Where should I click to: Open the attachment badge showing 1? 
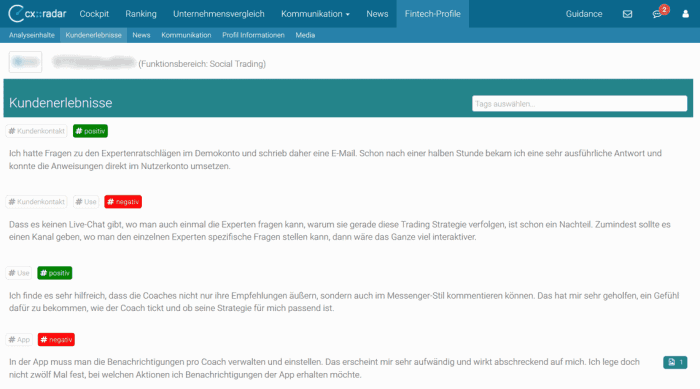(x=675, y=362)
